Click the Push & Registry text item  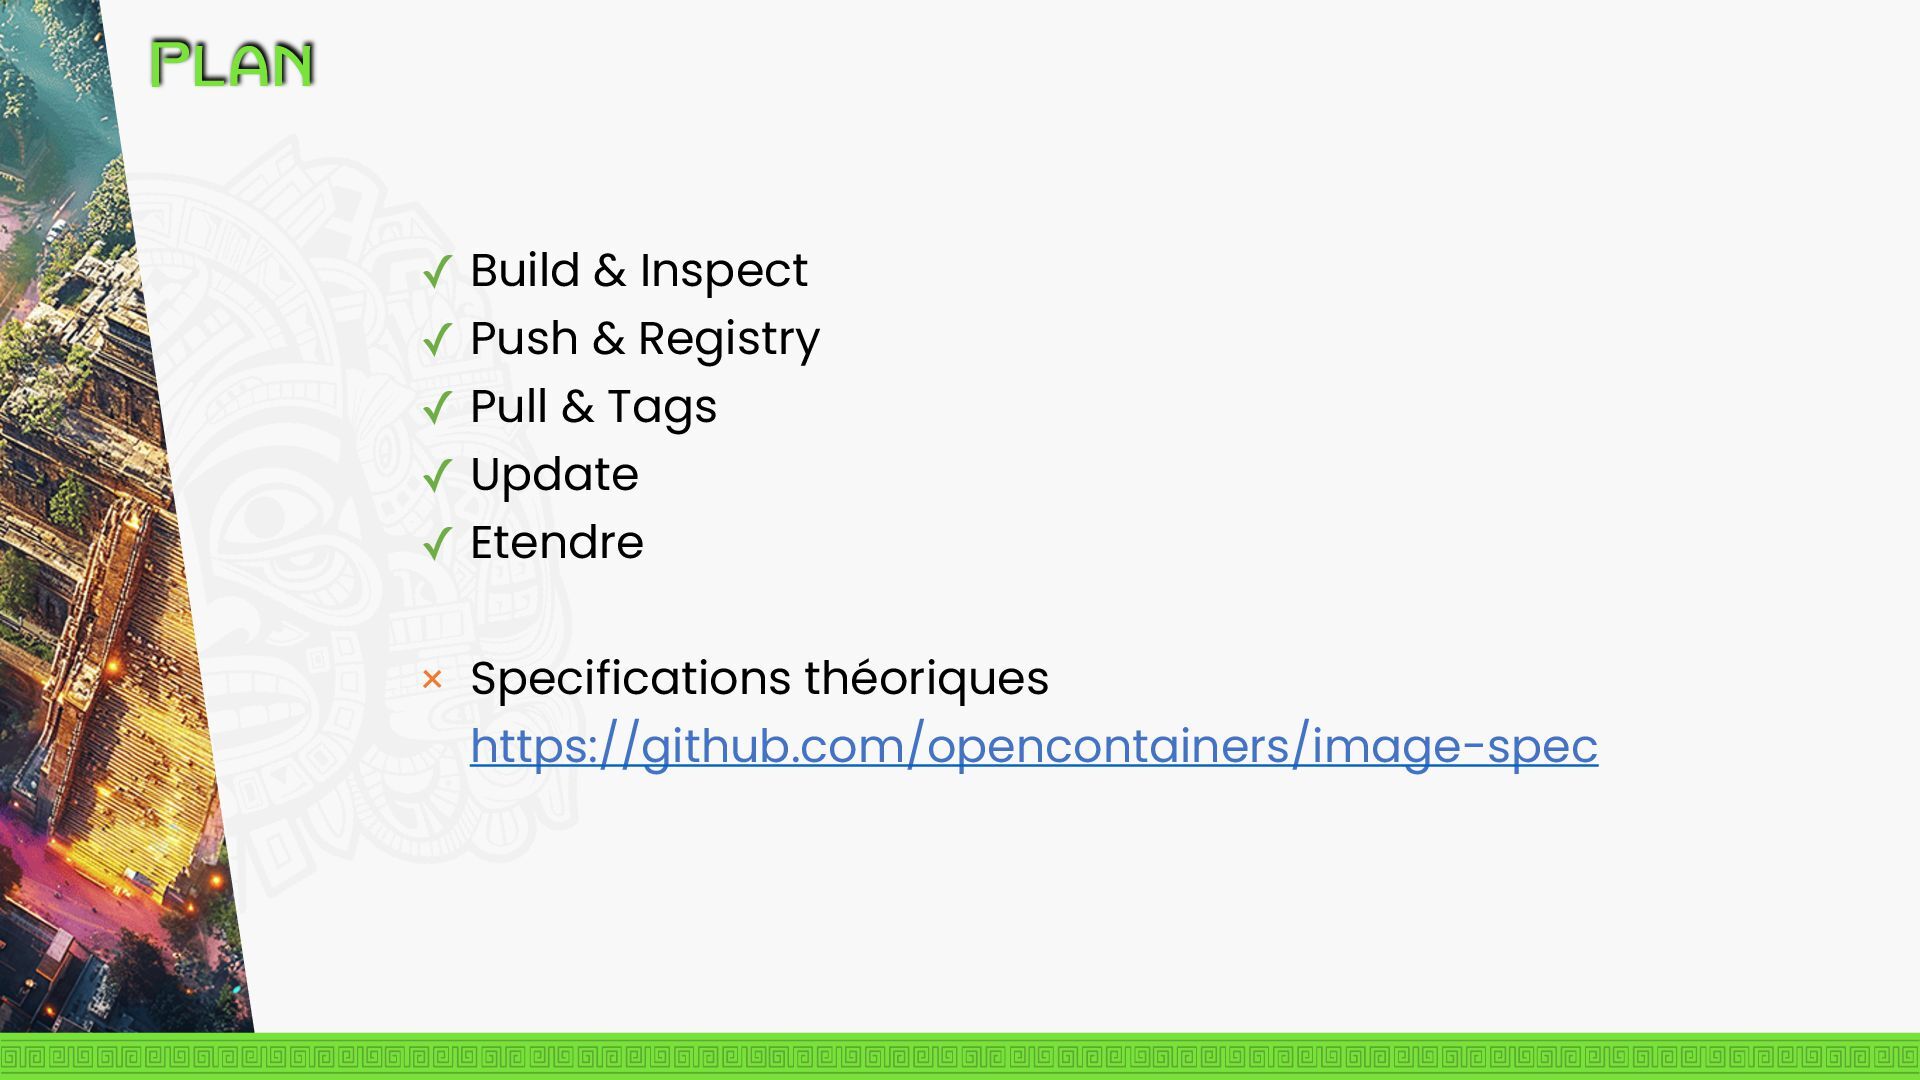pyautogui.click(x=645, y=339)
